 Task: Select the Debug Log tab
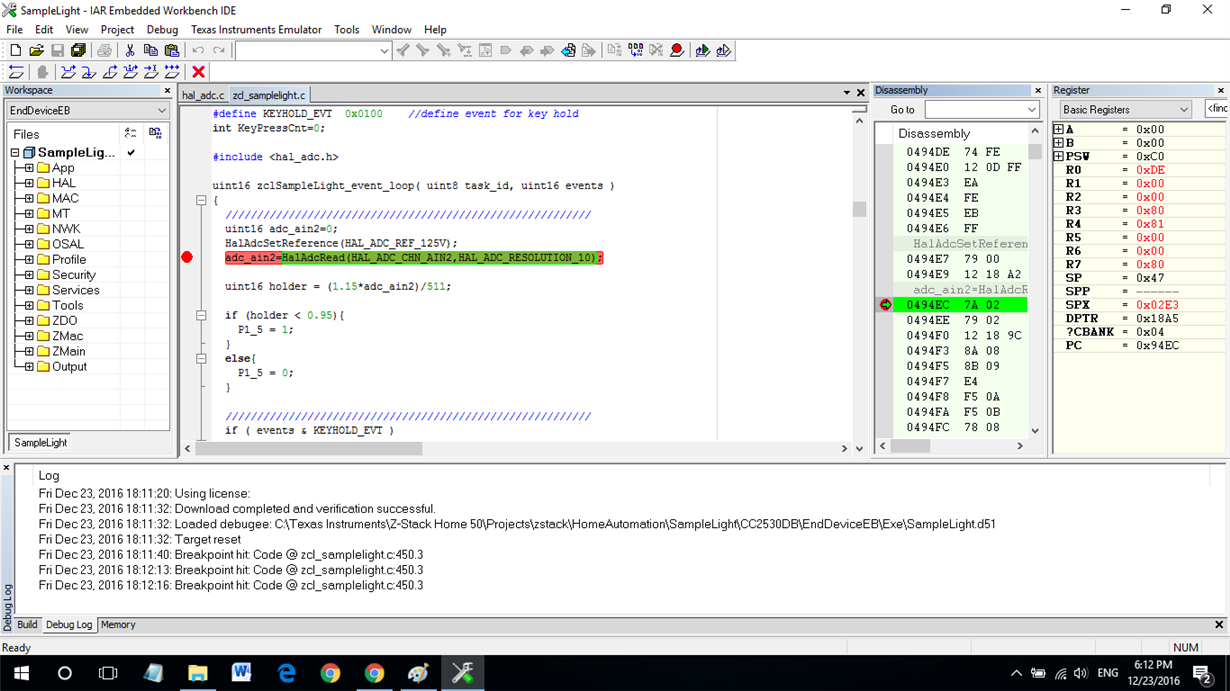coord(69,624)
